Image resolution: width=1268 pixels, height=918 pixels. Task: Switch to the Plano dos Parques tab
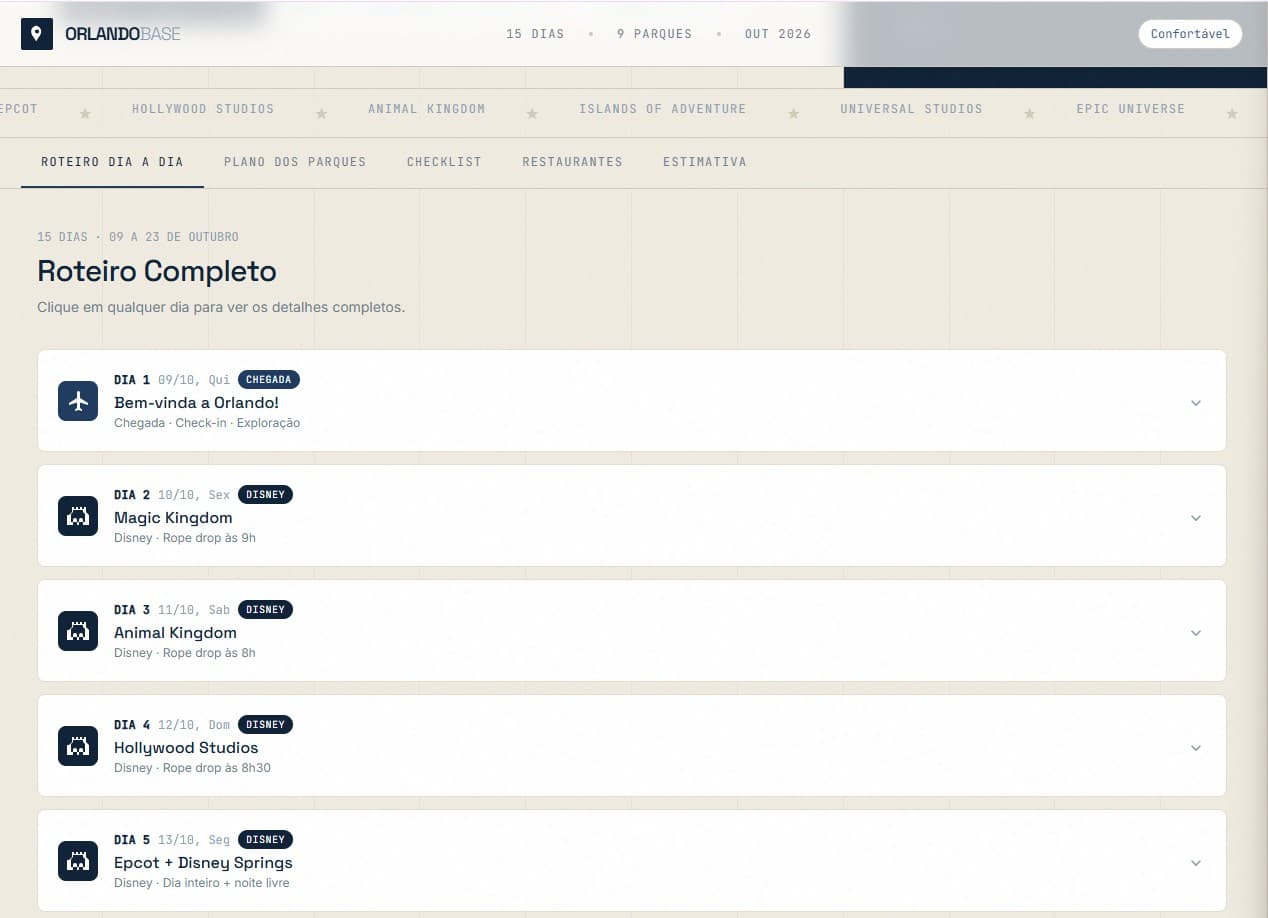coord(295,162)
